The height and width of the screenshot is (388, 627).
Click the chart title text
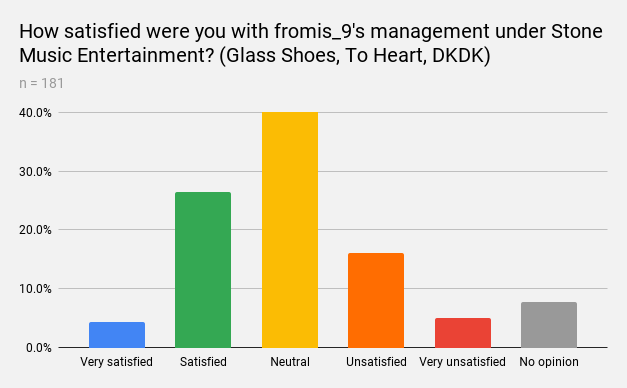pyautogui.click(x=311, y=43)
